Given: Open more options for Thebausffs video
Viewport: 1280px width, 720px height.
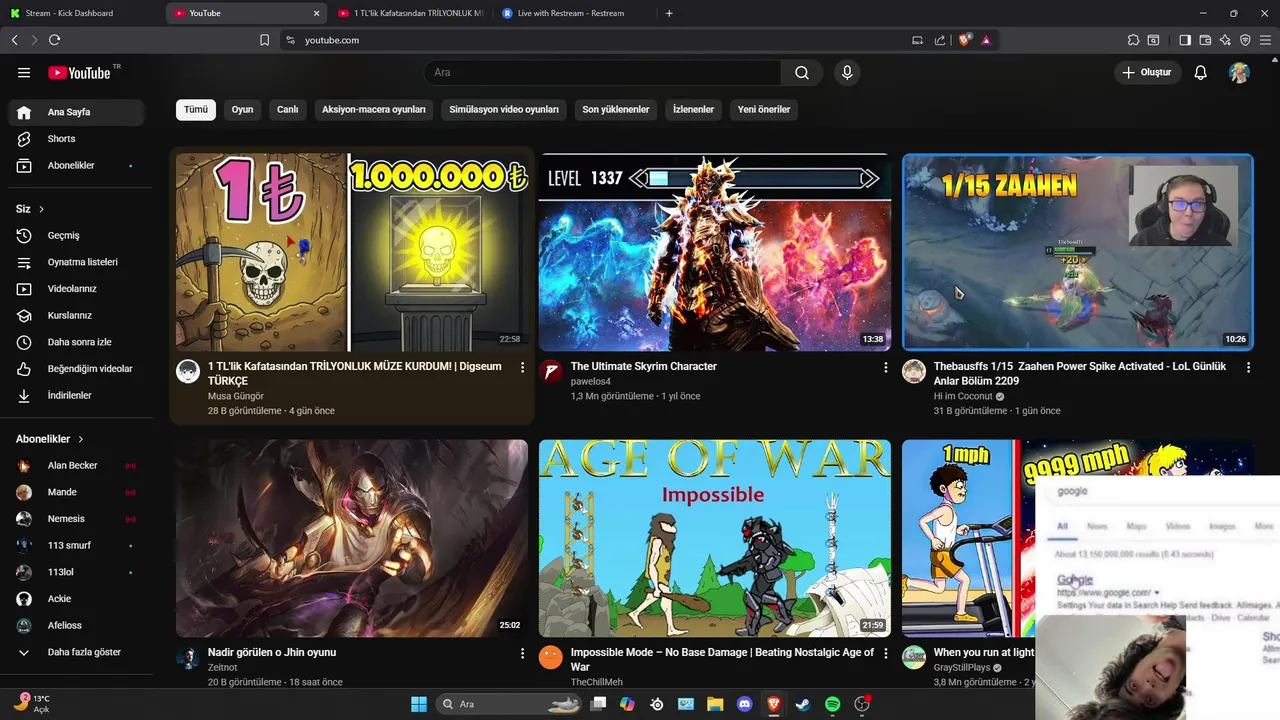Looking at the screenshot, I should (1248, 367).
